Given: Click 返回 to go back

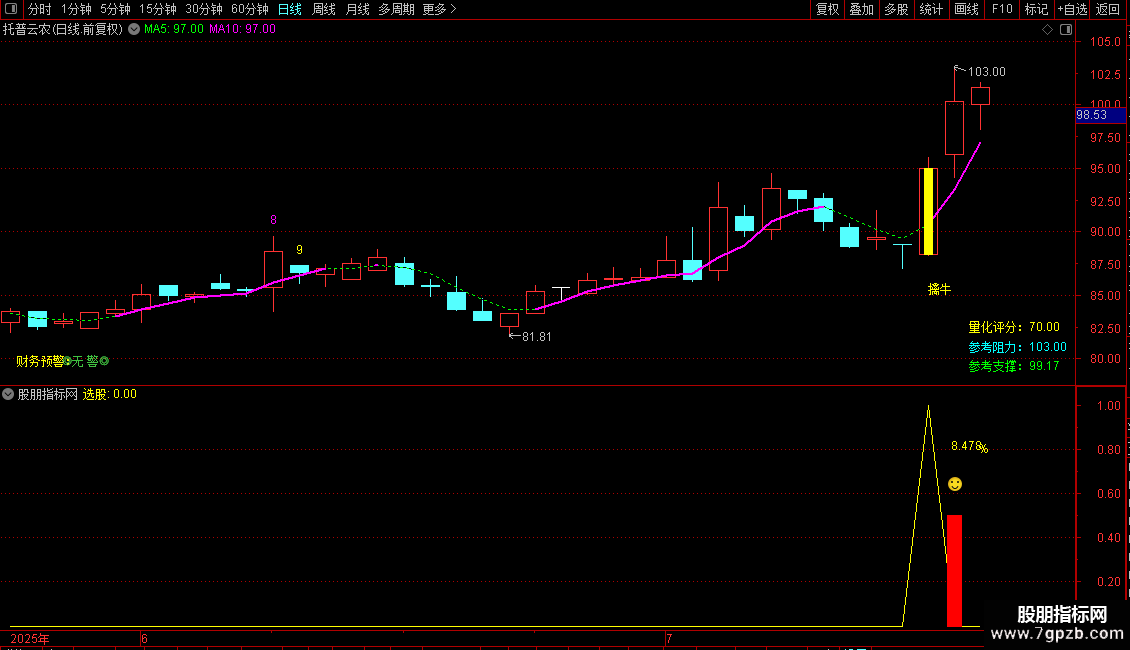Looking at the screenshot, I should (1108, 9).
